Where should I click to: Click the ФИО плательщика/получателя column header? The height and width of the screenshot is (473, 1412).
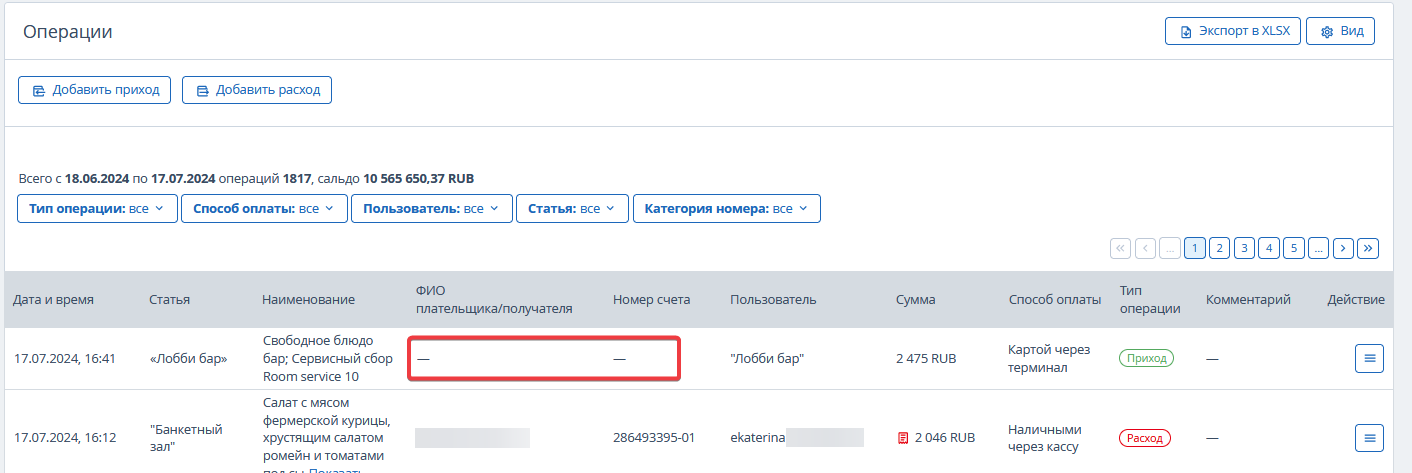click(494, 300)
